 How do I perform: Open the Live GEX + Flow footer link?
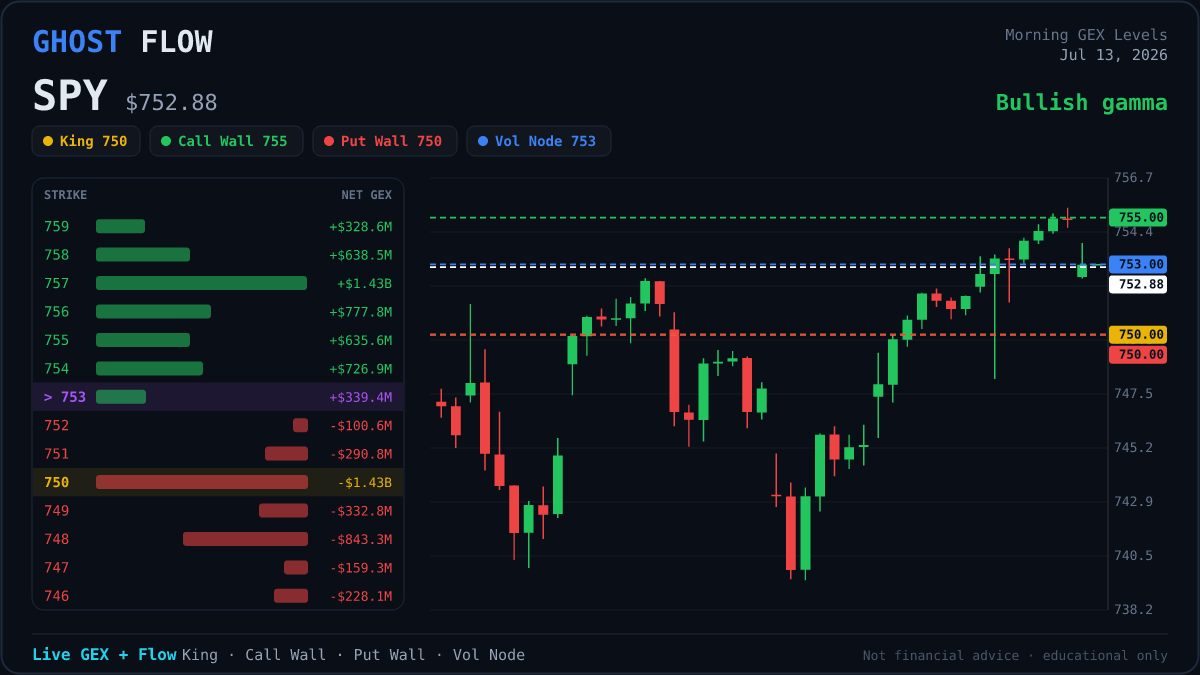pos(104,655)
